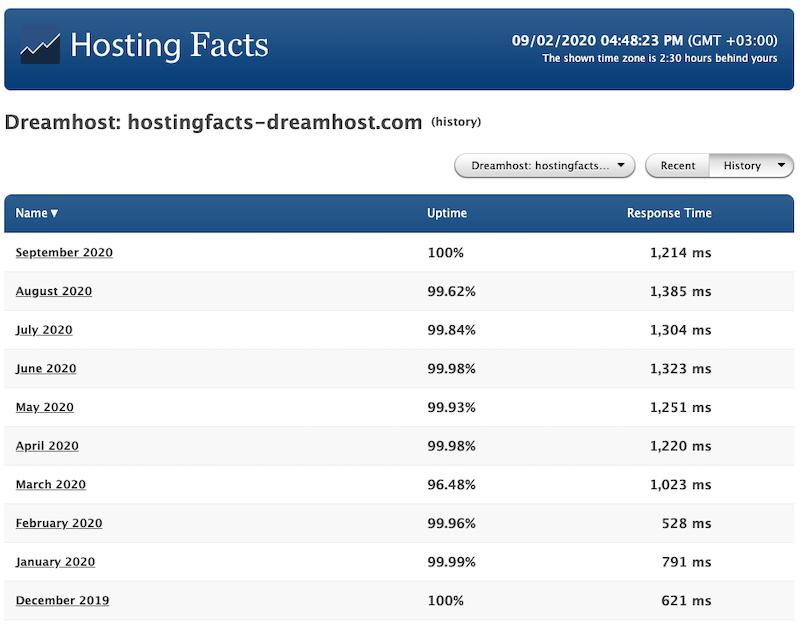Click the Uptime column header
The width and height of the screenshot is (800, 626).
(447, 213)
